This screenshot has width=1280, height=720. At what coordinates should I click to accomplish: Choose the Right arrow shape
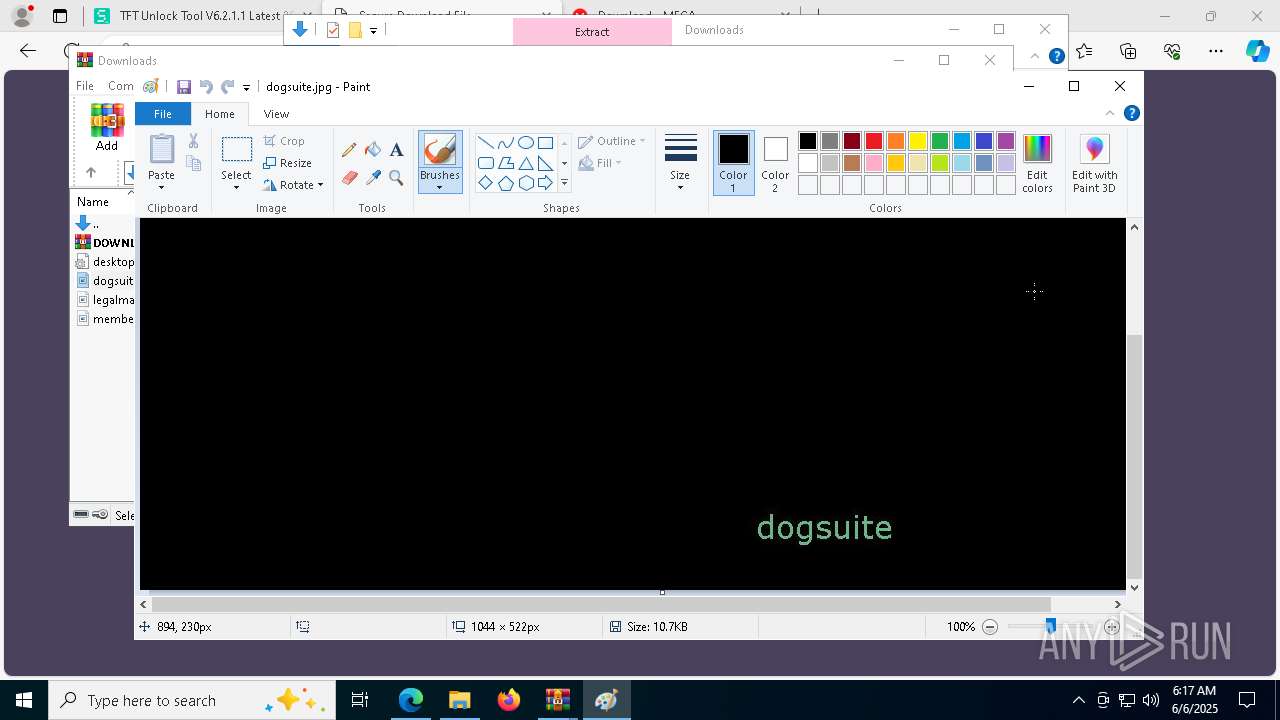545,183
